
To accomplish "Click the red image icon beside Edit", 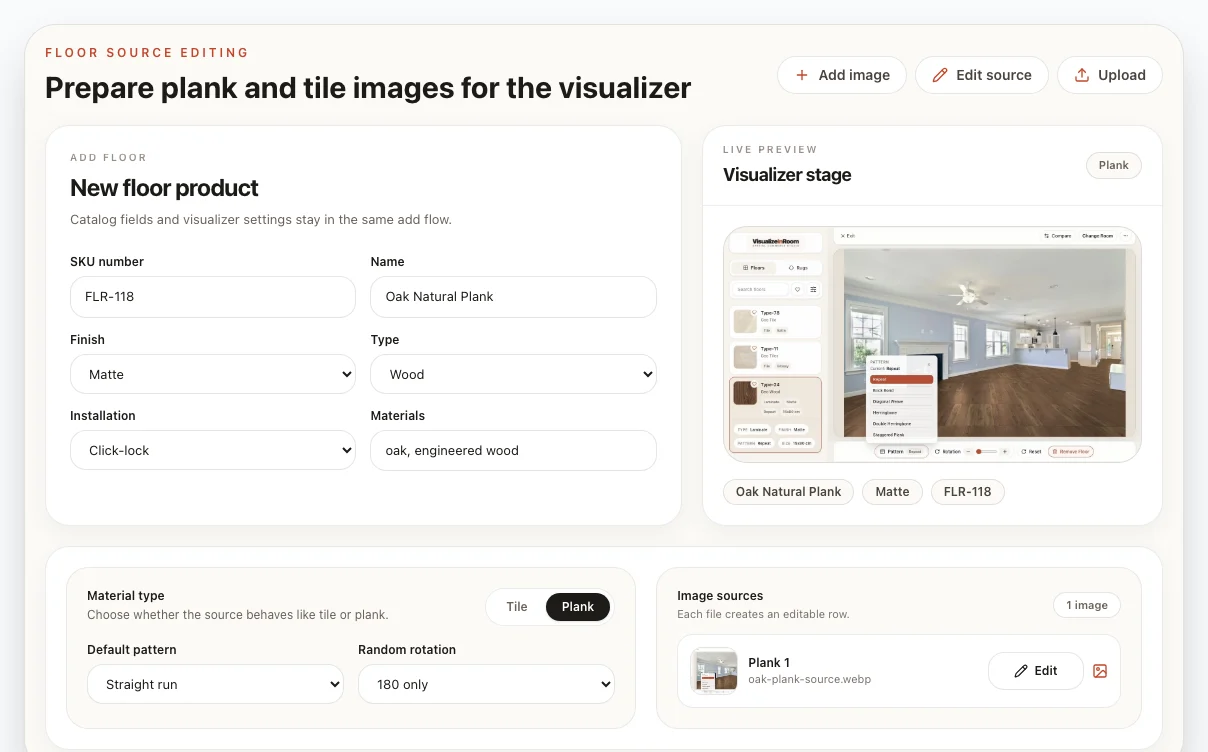I will click(x=1100, y=671).
